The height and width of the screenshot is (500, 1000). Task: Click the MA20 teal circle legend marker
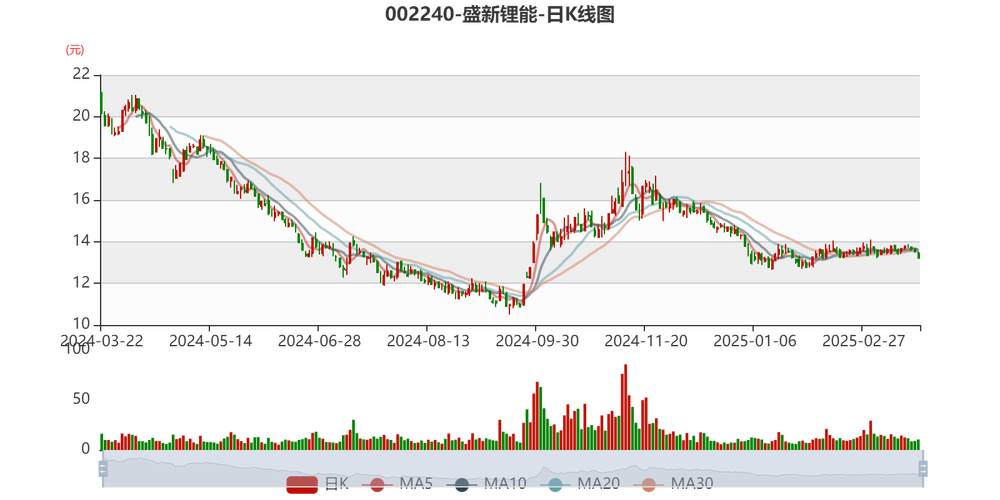tap(555, 485)
